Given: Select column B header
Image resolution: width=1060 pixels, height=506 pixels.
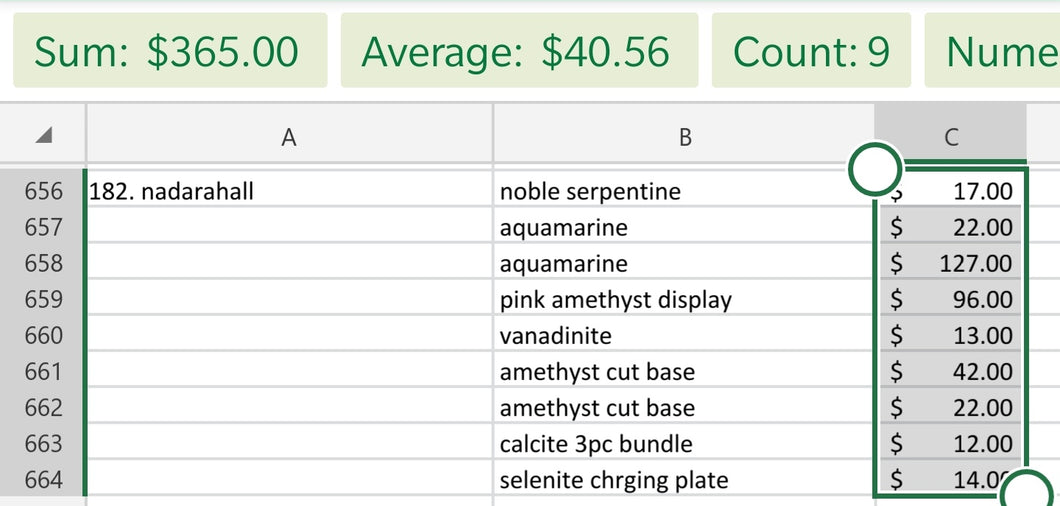Looking at the screenshot, I should (683, 134).
